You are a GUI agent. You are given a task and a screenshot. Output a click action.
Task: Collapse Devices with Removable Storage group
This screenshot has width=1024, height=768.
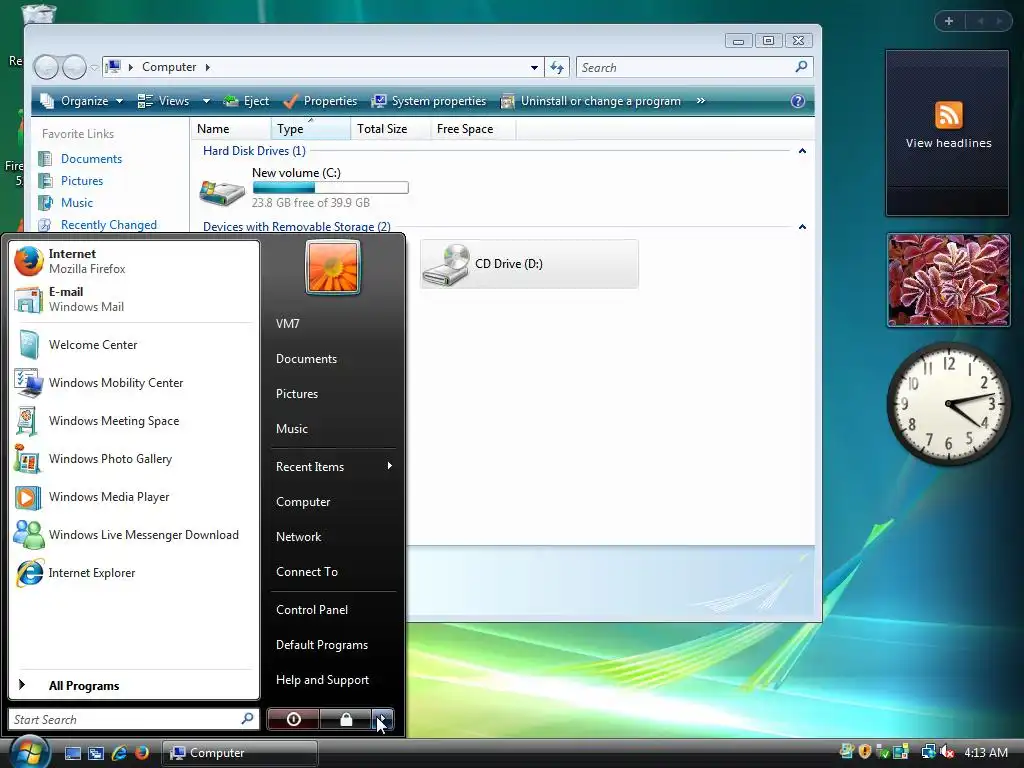point(802,227)
